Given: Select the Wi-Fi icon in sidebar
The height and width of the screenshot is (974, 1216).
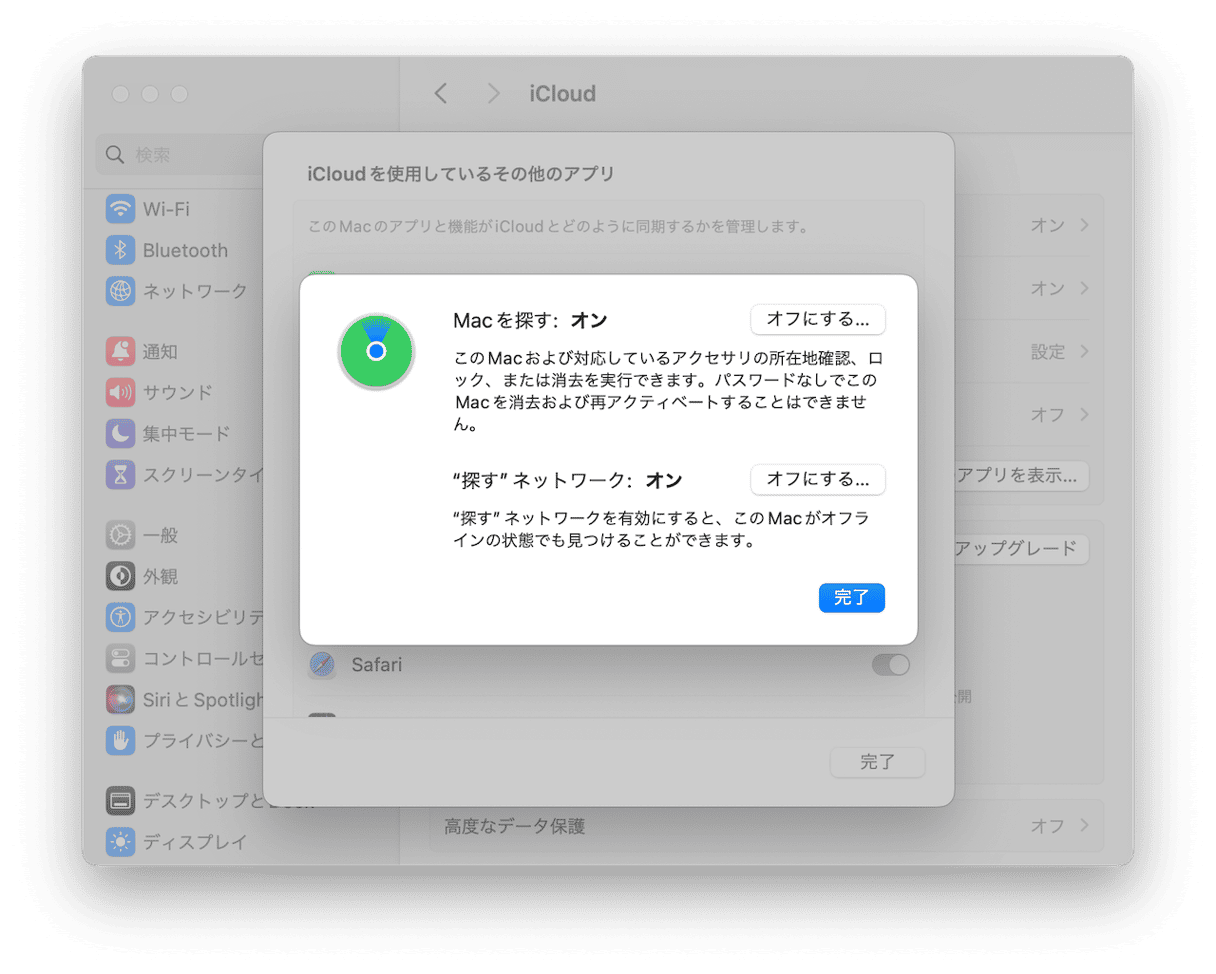Looking at the screenshot, I should pyautogui.click(x=121, y=210).
